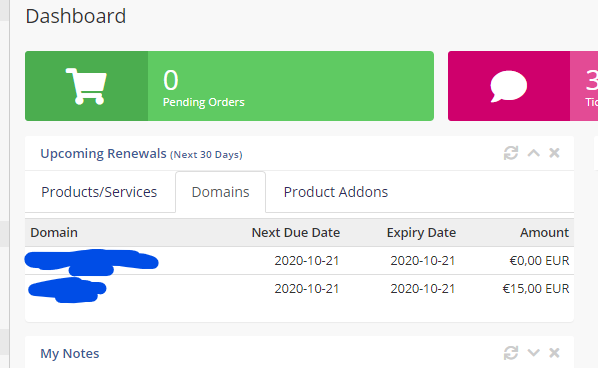Open the 0 Pending Orders tile
598x368 pixels.
click(229, 86)
